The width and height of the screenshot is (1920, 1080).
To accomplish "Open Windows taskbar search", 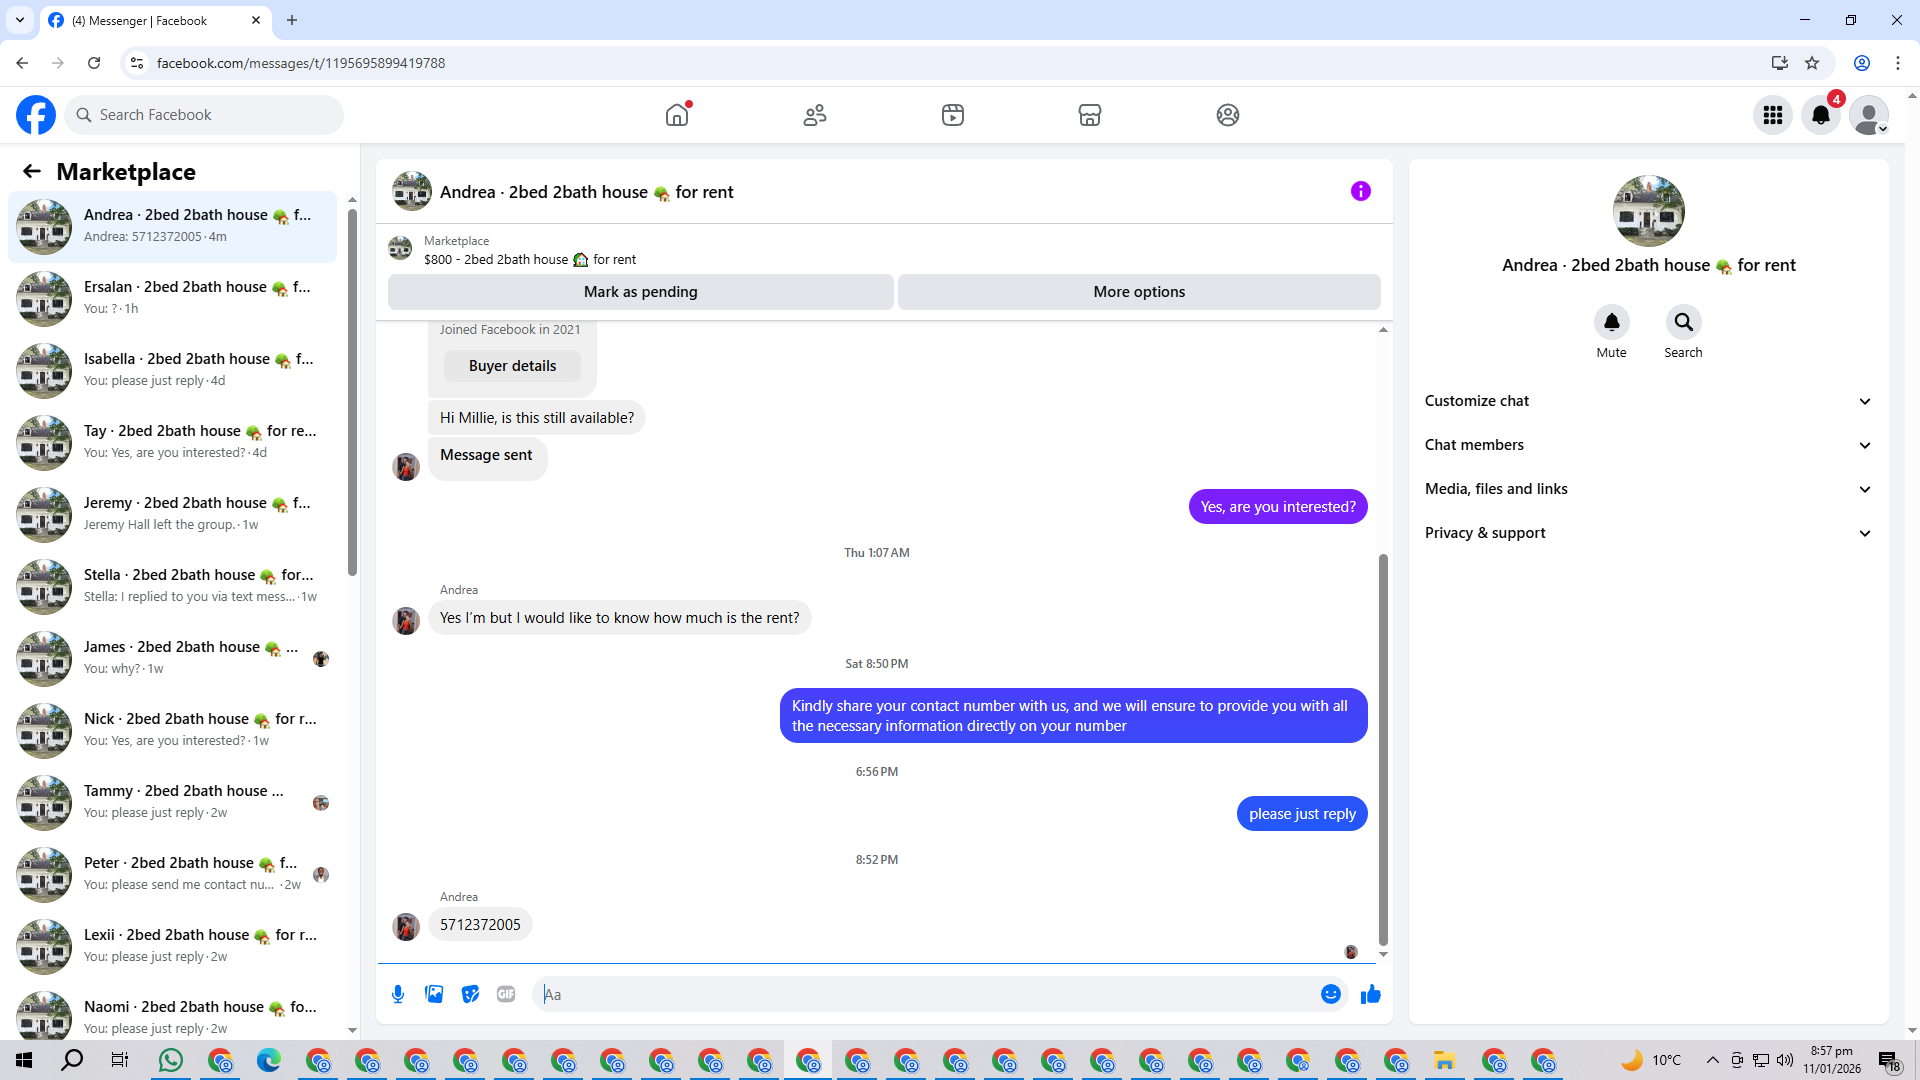I will coord(72,1060).
